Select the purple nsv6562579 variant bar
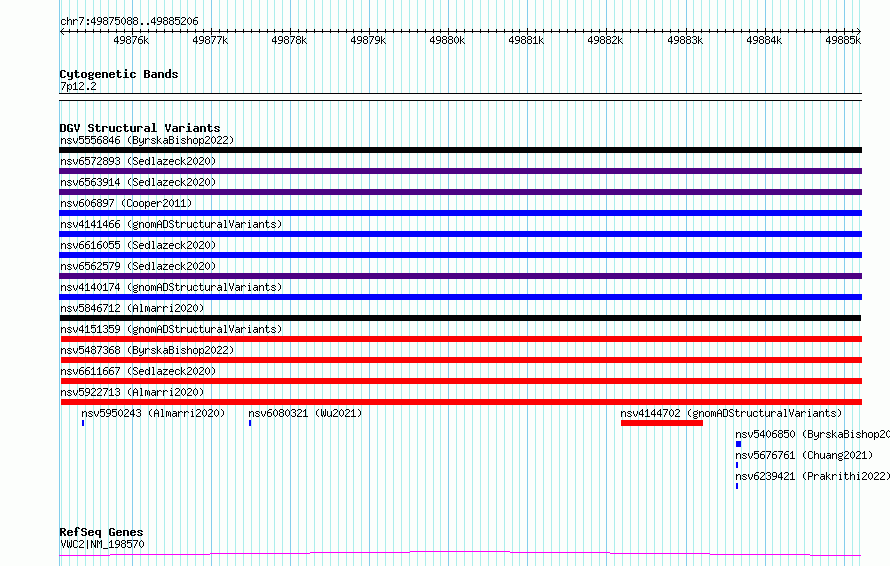 [460, 276]
